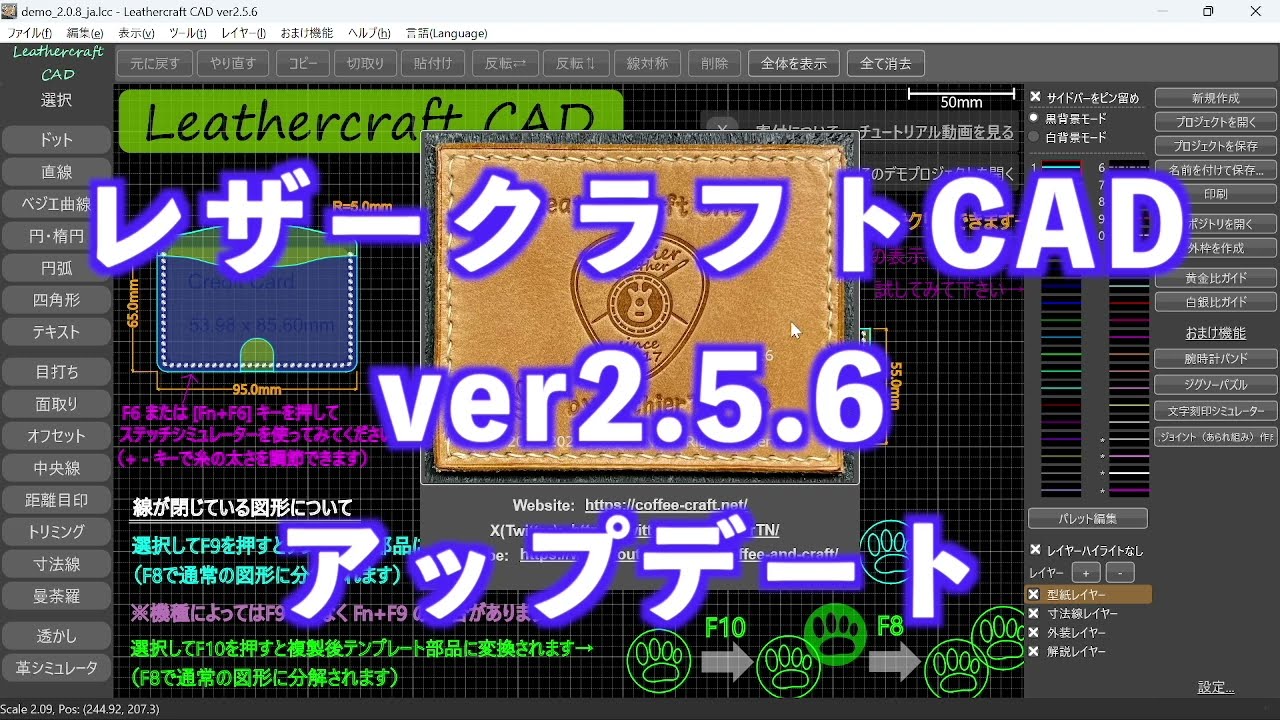Open the coffee-craft.net website link
The height and width of the screenshot is (720, 1280).
[666, 505]
